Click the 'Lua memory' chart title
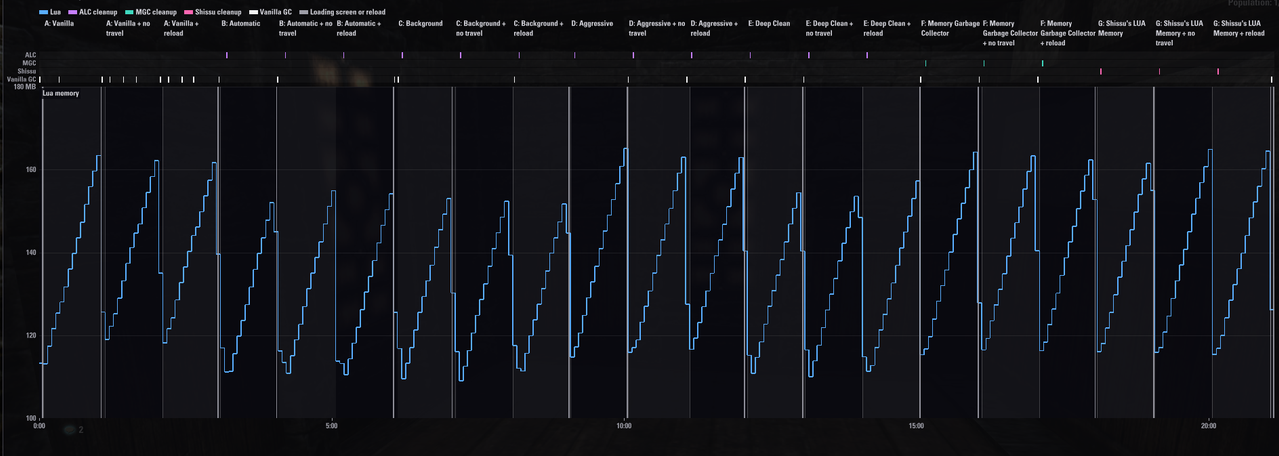This screenshot has width=1279, height=456. point(60,93)
